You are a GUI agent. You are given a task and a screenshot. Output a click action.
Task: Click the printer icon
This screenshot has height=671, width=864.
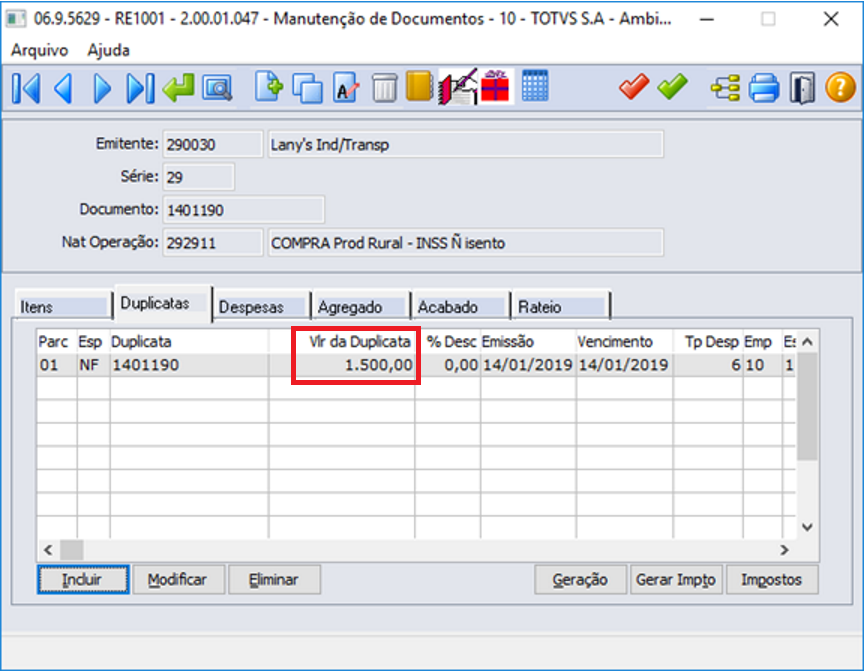pyautogui.click(x=764, y=88)
